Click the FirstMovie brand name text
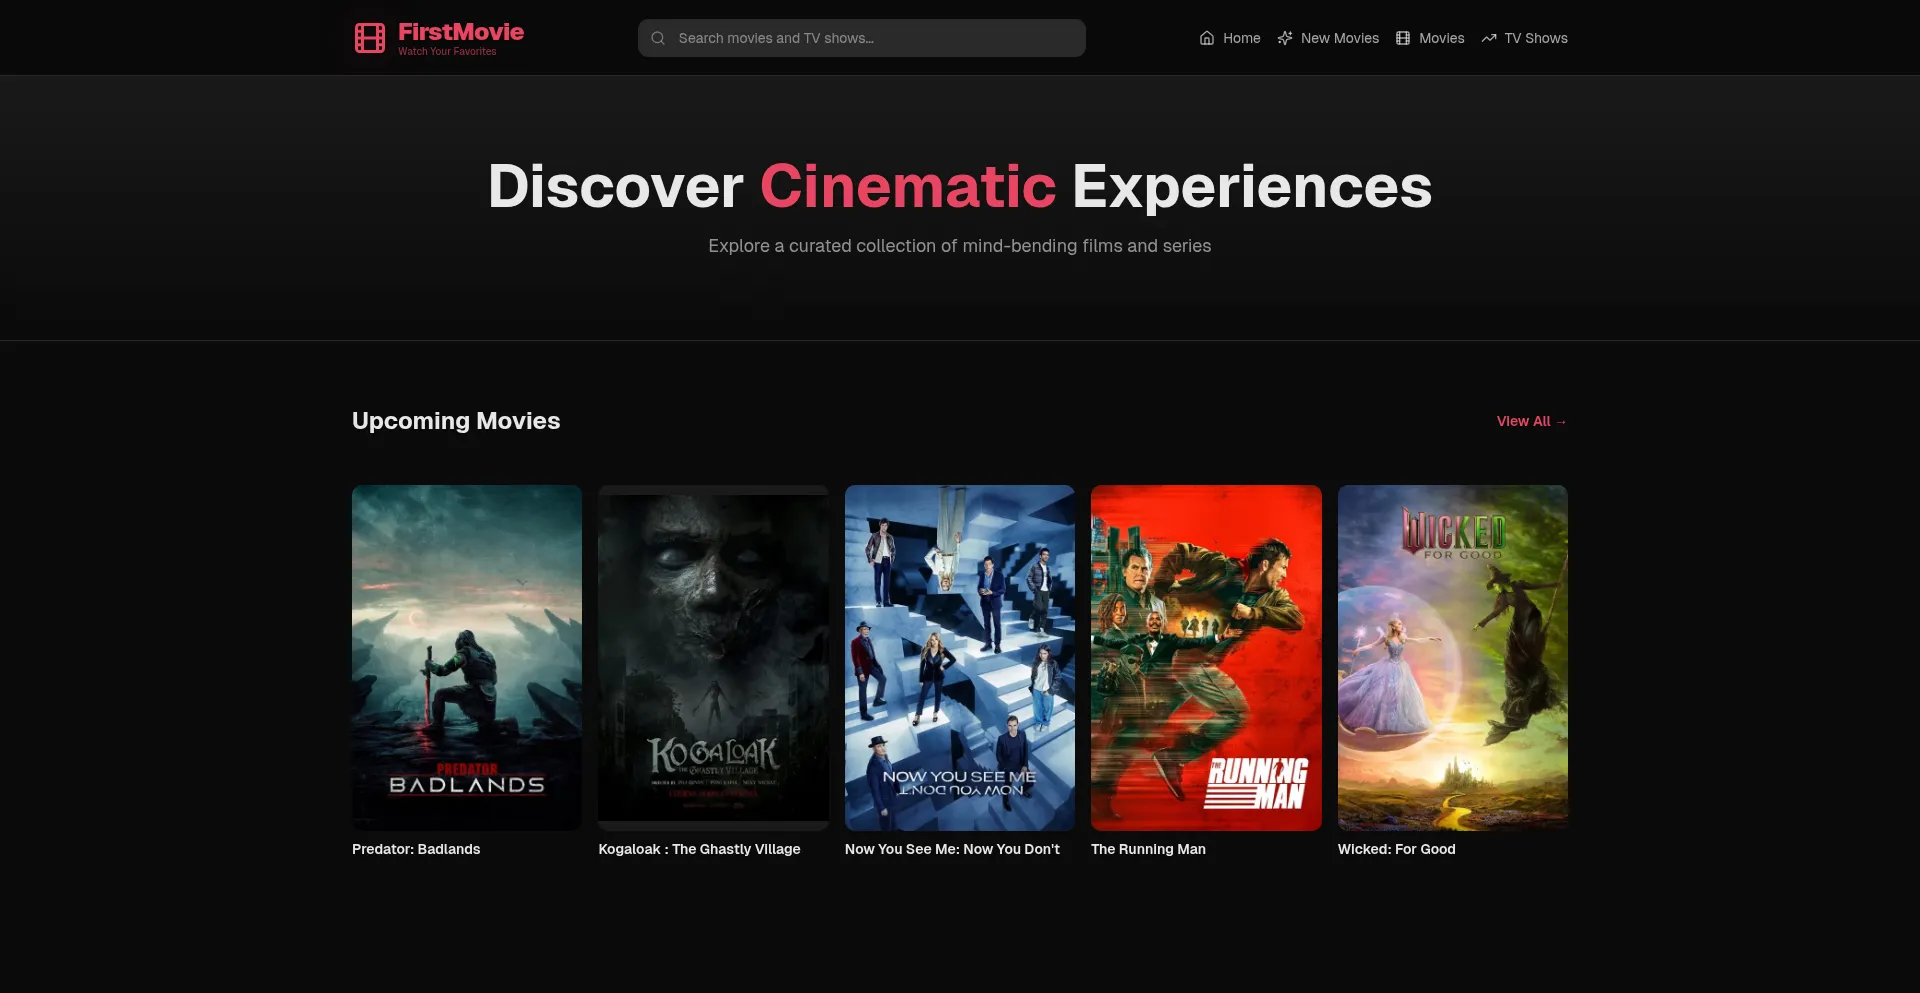Screen dimensions: 1920x993 (x=461, y=32)
